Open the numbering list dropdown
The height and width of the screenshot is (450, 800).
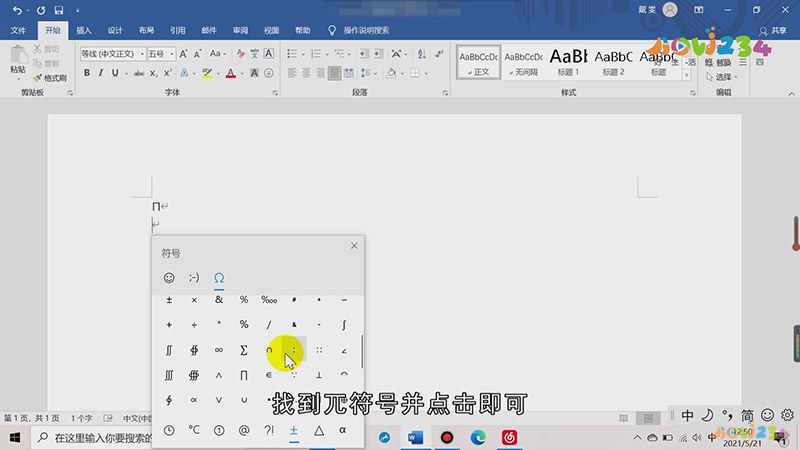(327, 54)
